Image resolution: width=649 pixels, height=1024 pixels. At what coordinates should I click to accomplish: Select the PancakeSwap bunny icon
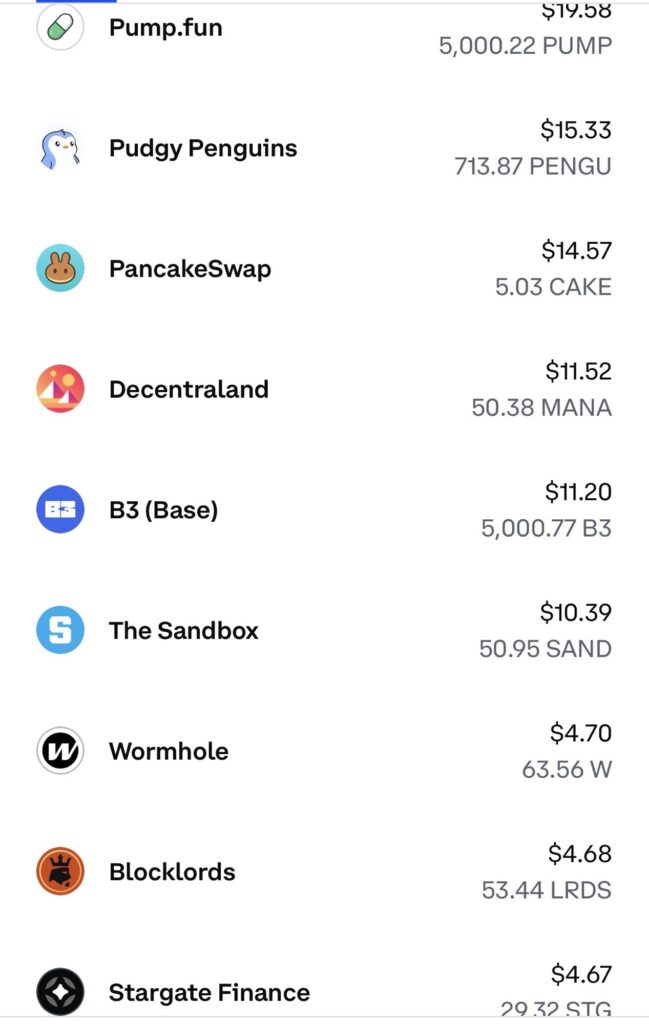coord(60,268)
